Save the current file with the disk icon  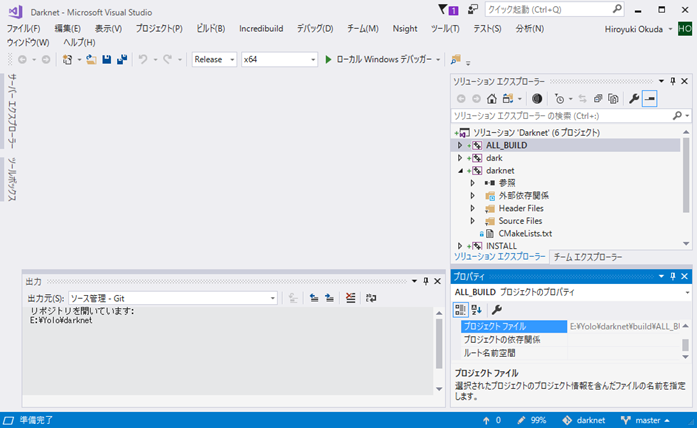[107, 60]
